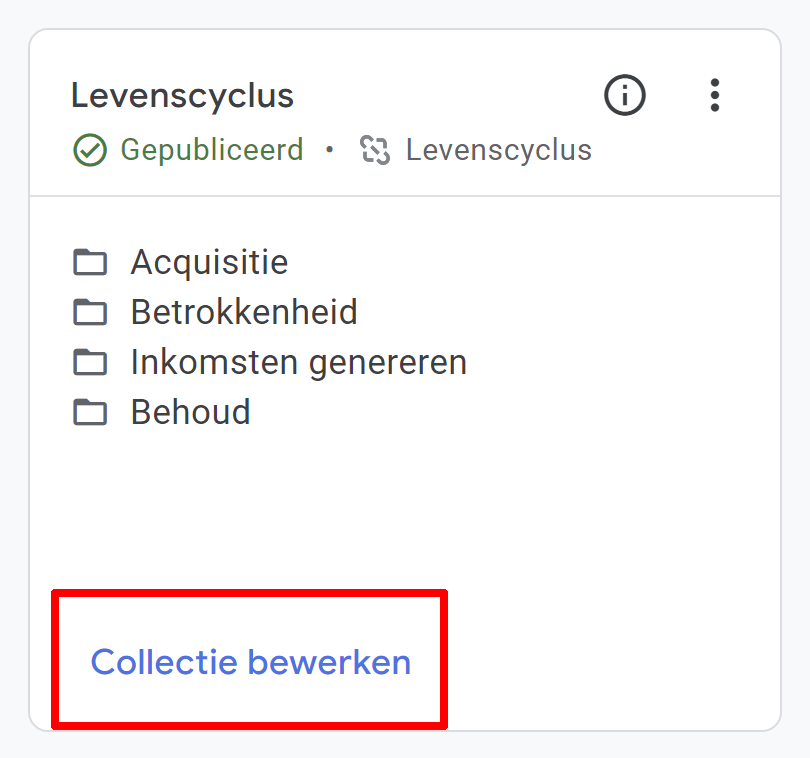Select the folder icon next to Betrokkenheid

tap(91, 312)
